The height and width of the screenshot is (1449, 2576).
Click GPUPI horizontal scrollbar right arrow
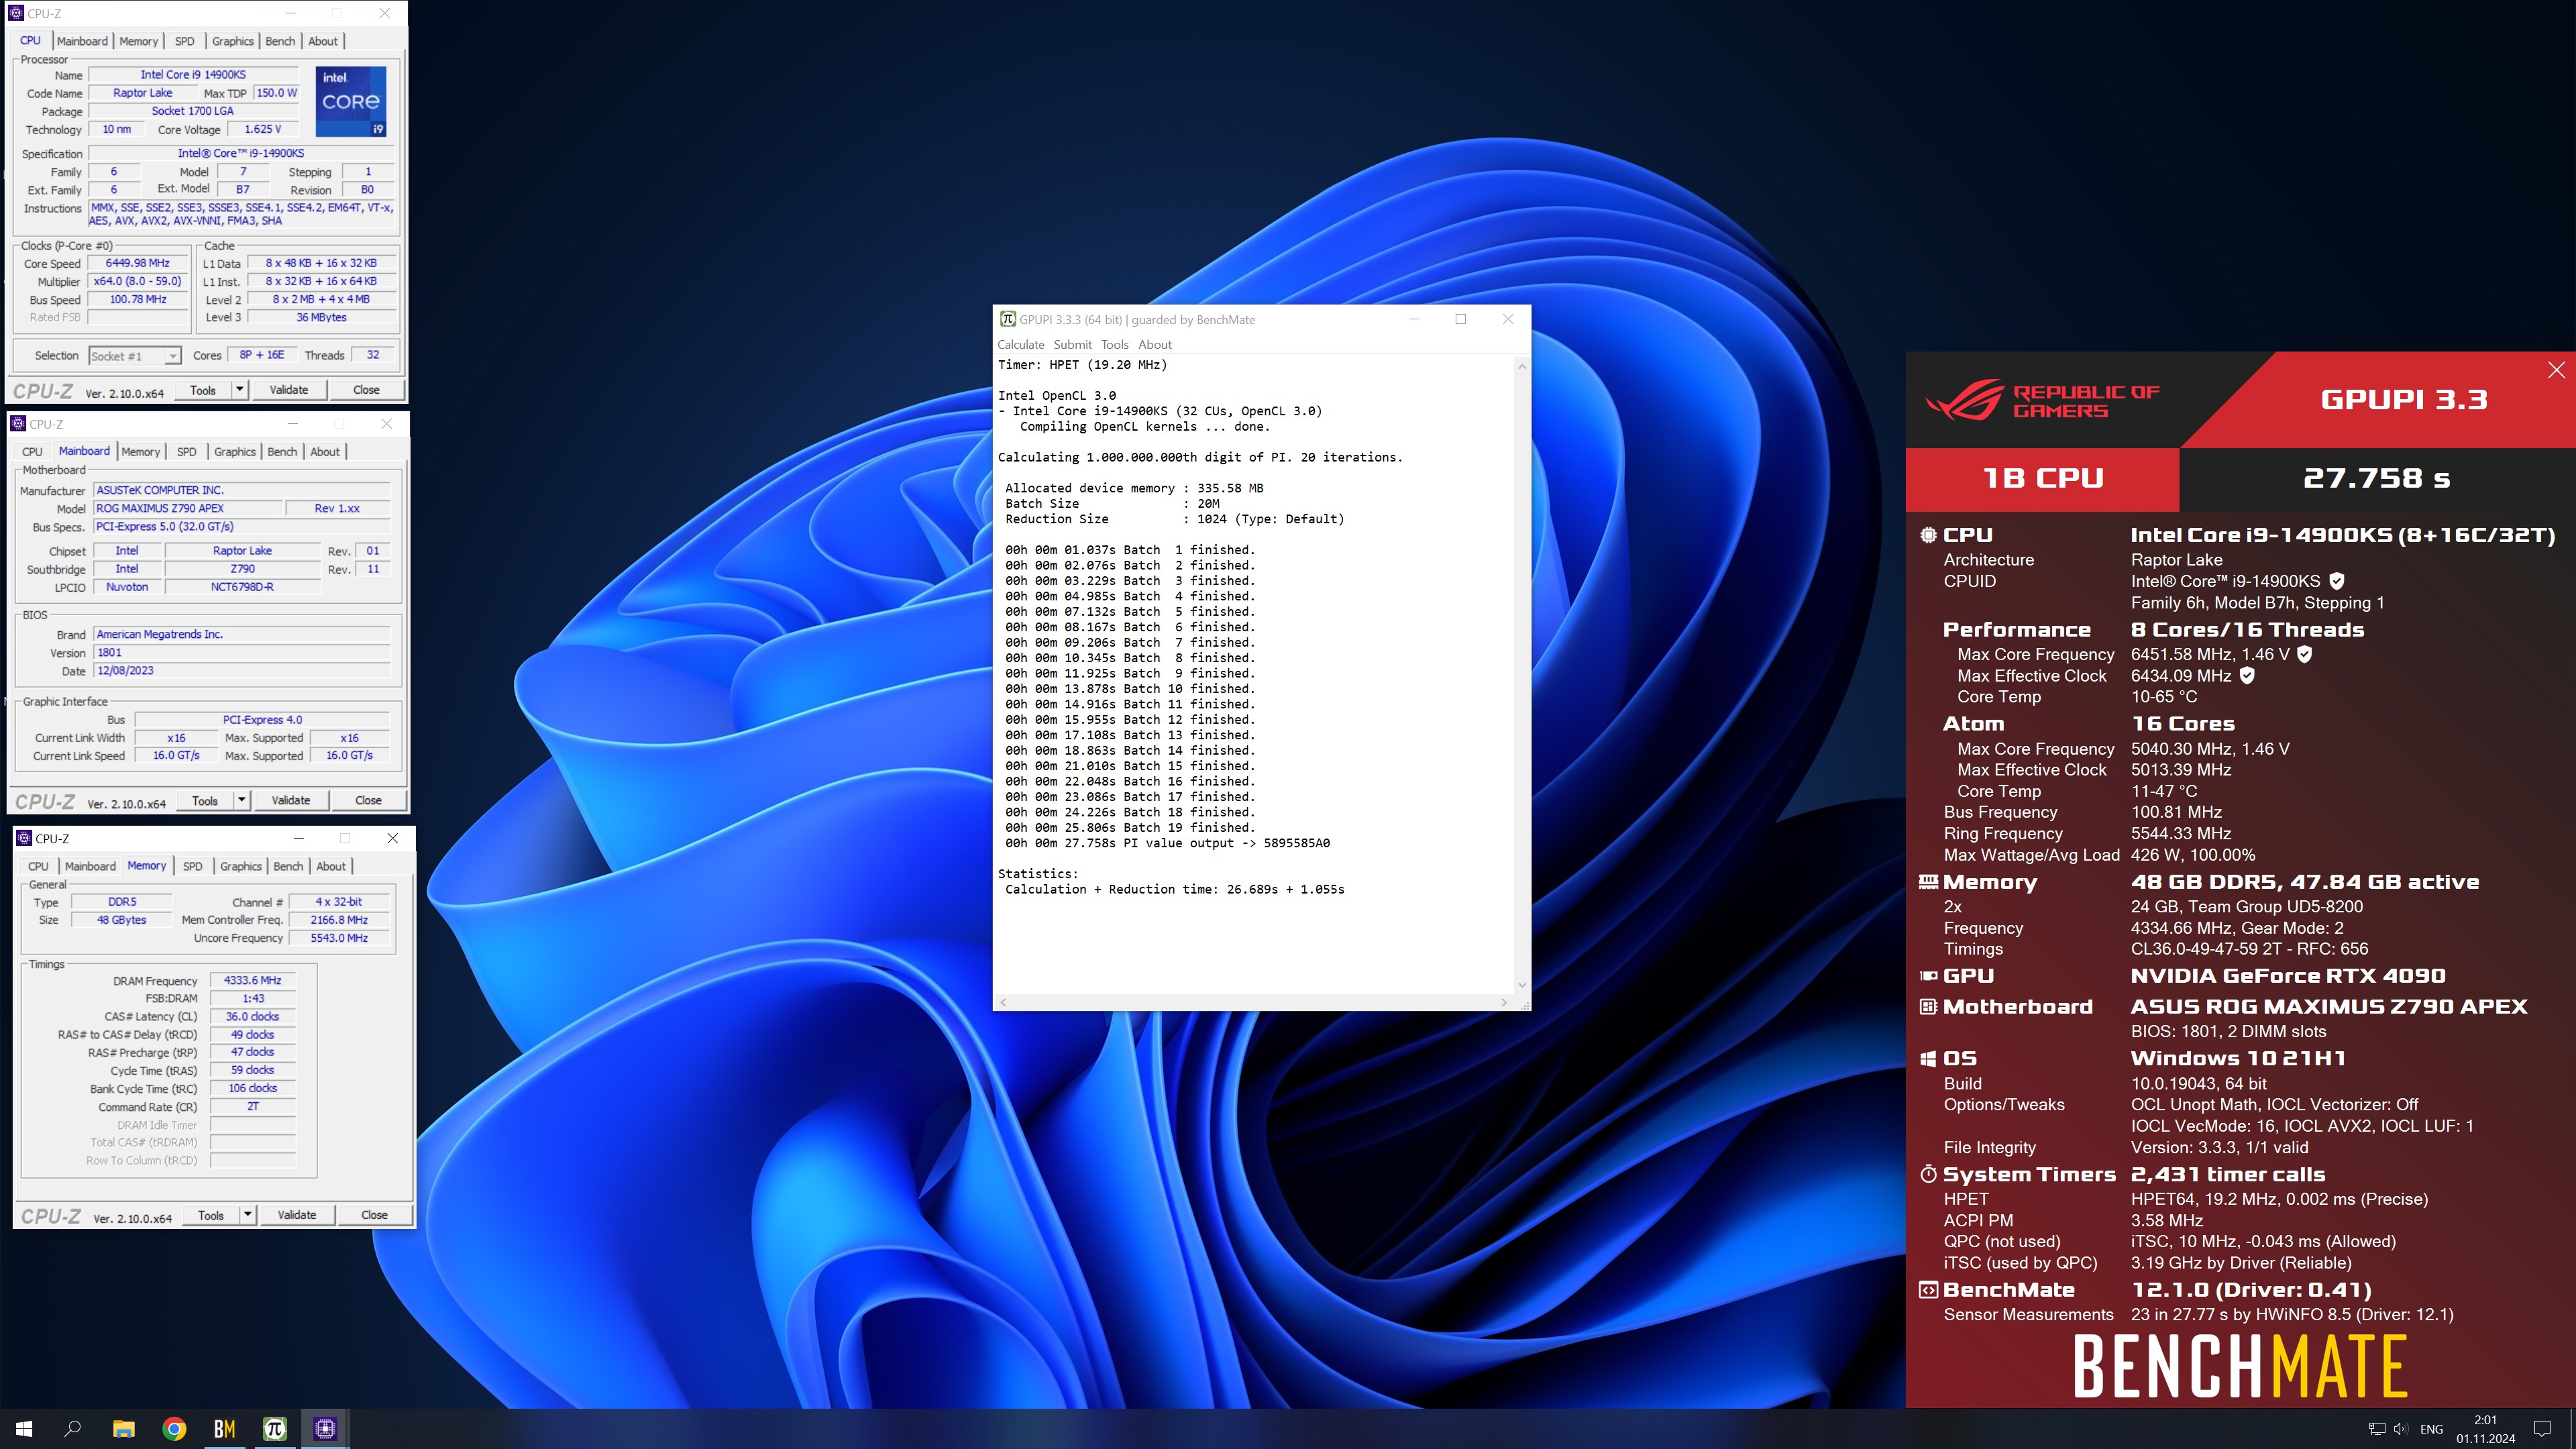click(1504, 1002)
